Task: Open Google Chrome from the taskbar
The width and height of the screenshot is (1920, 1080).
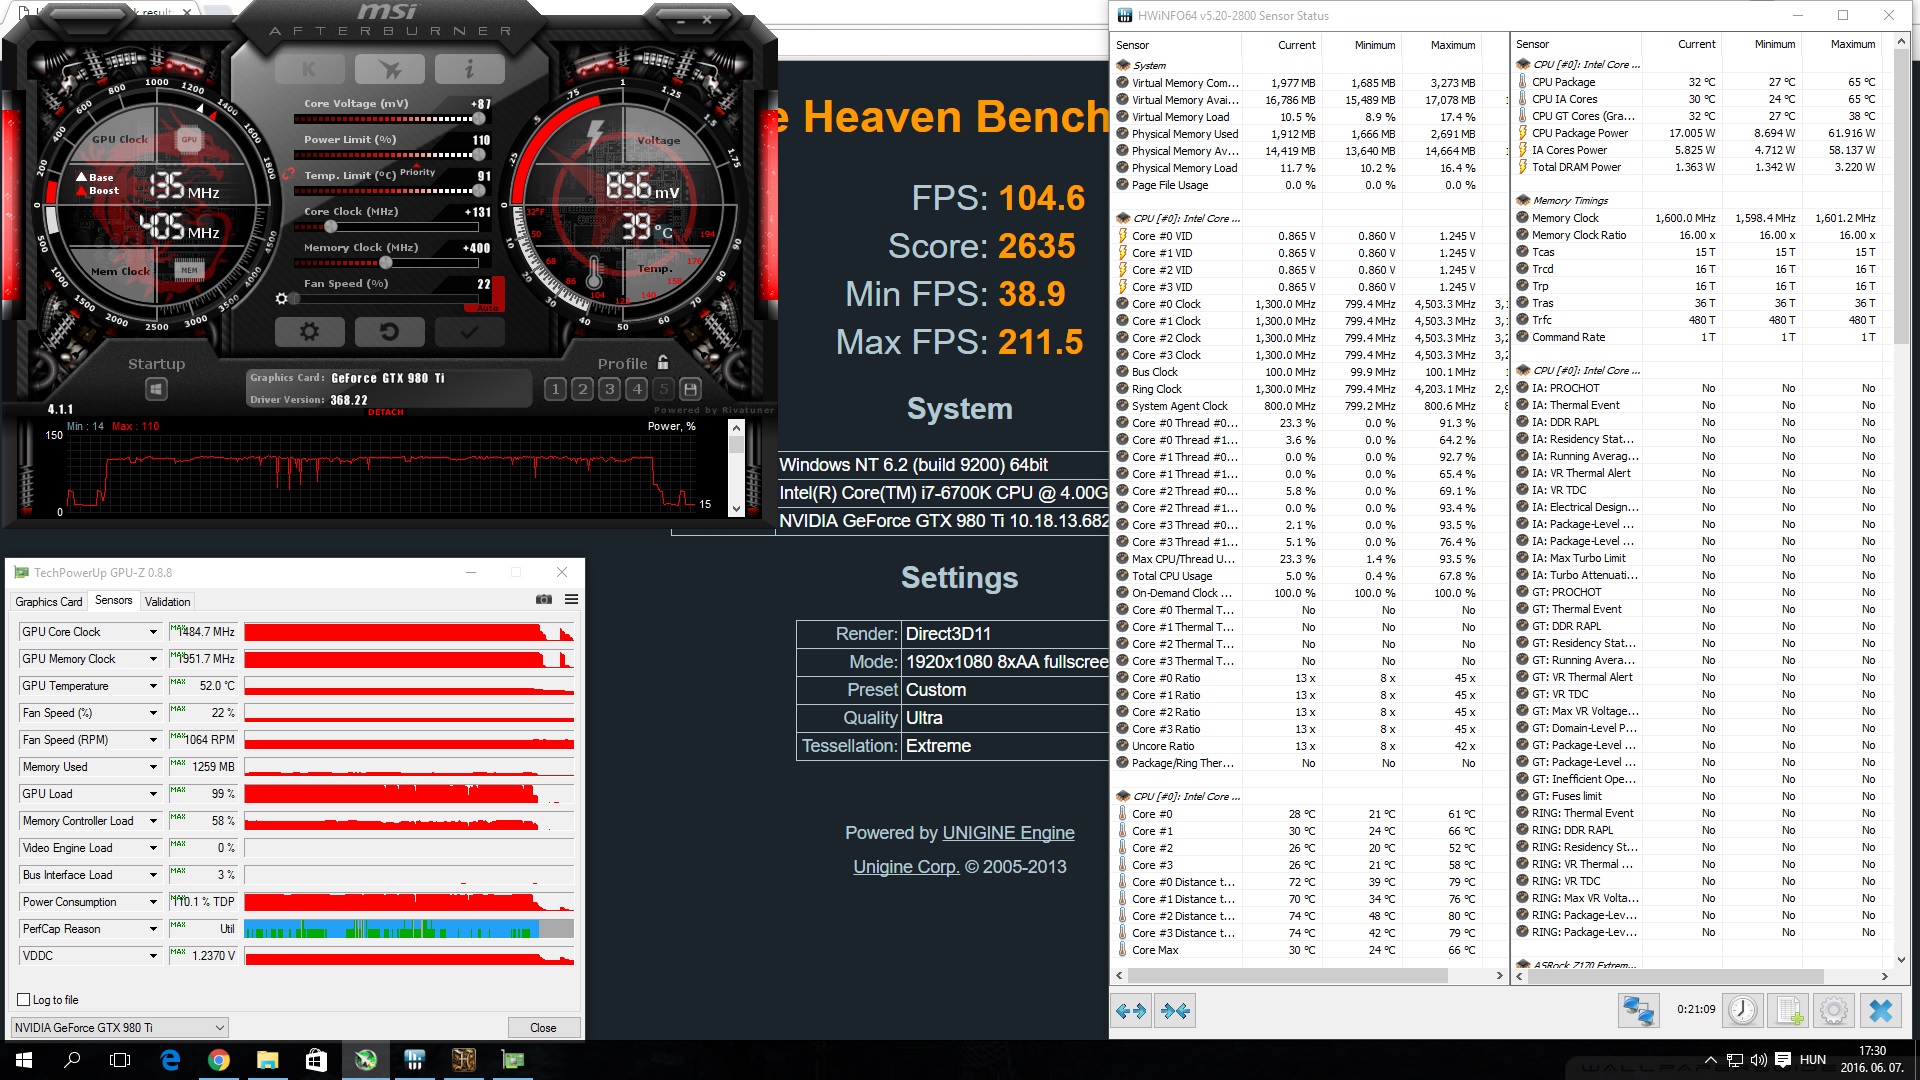Action: point(218,1060)
